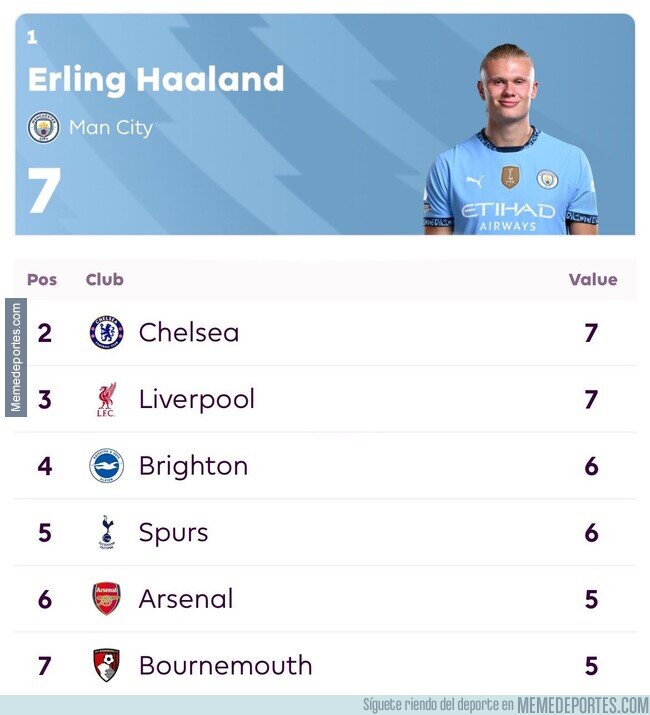
Task: Click the Chelsea club crest icon
Action: pyautogui.click(x=106, y=332)
